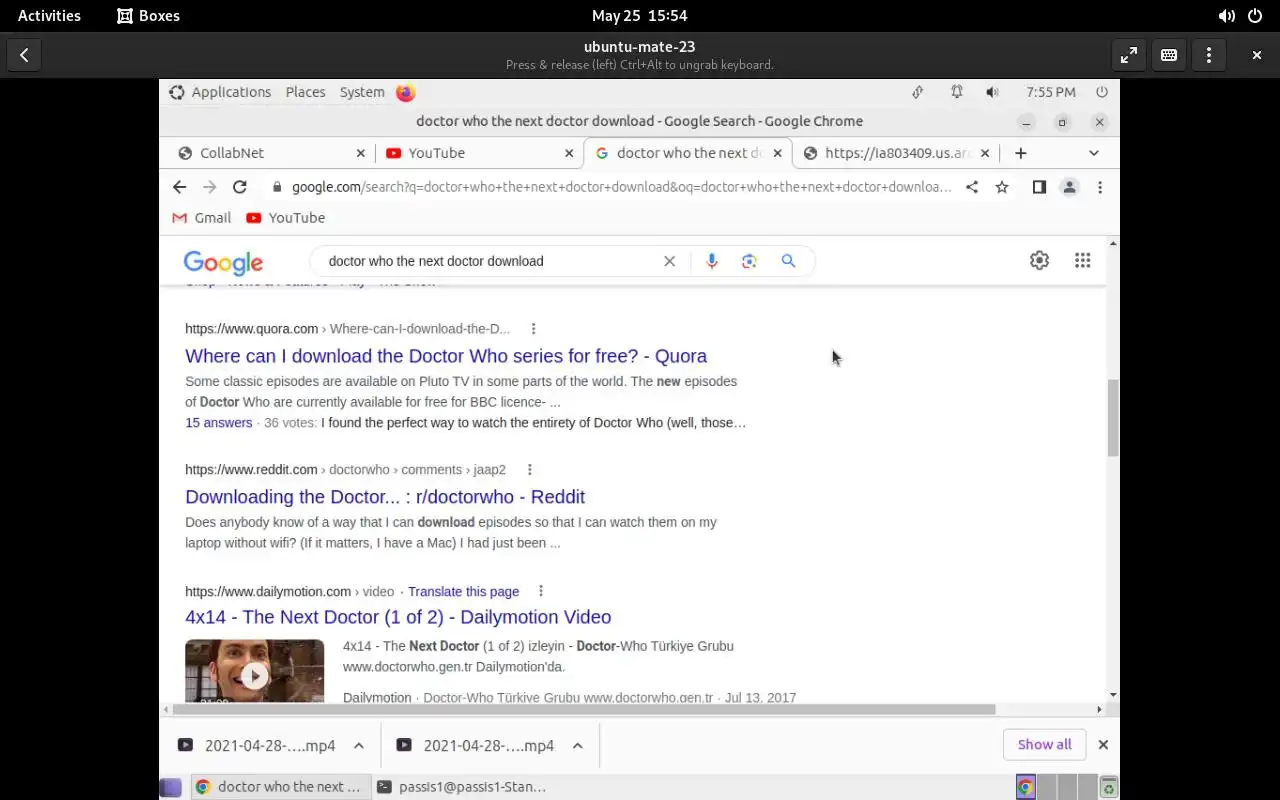Image resolution: width=1280 pixels, height=800 pixels.
Task: Open Boxes app menu in top bar
Action: click(148, 16)
